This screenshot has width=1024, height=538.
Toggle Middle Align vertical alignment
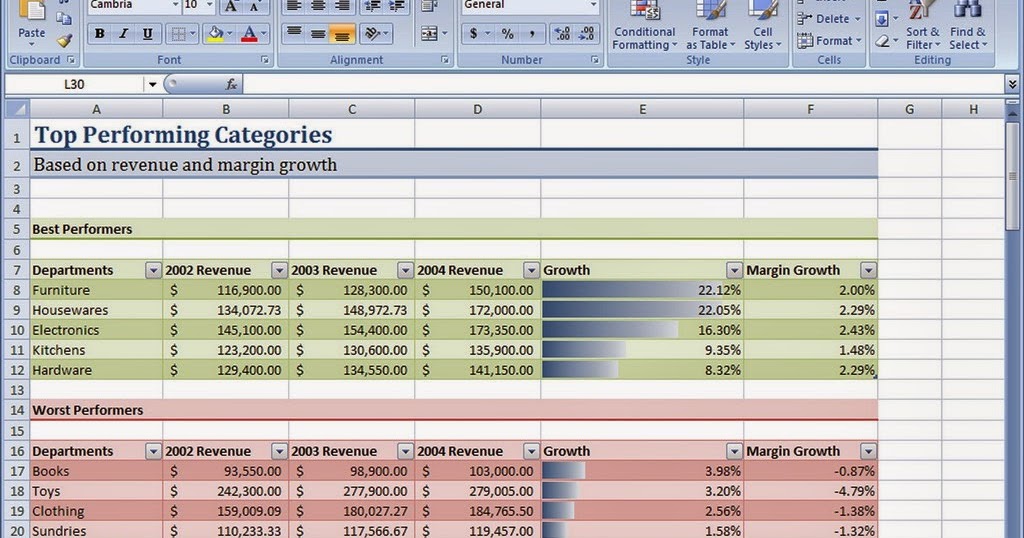coord(318,33)
